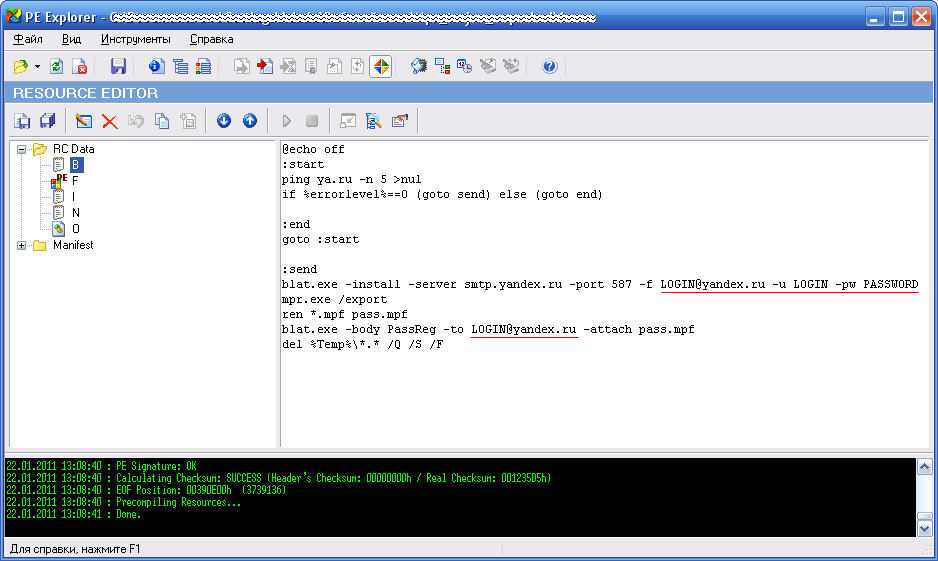Select the RC Data folder node

[x=73, y=149]
